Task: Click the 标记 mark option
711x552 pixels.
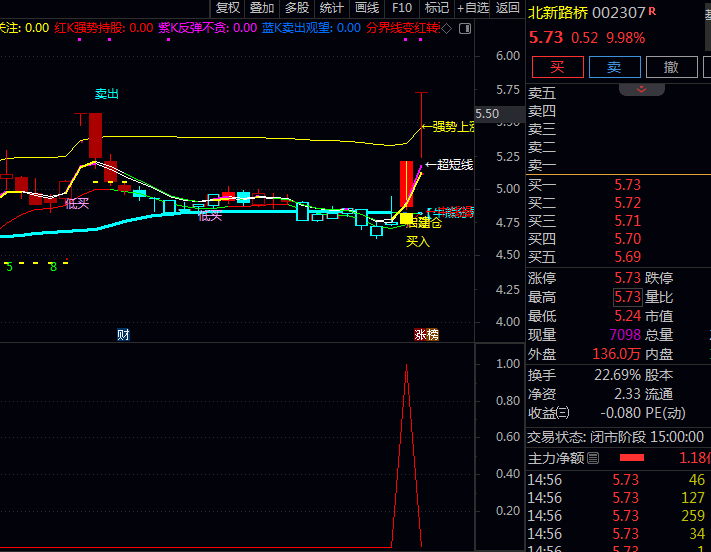Action: click(x=437, y=8)
